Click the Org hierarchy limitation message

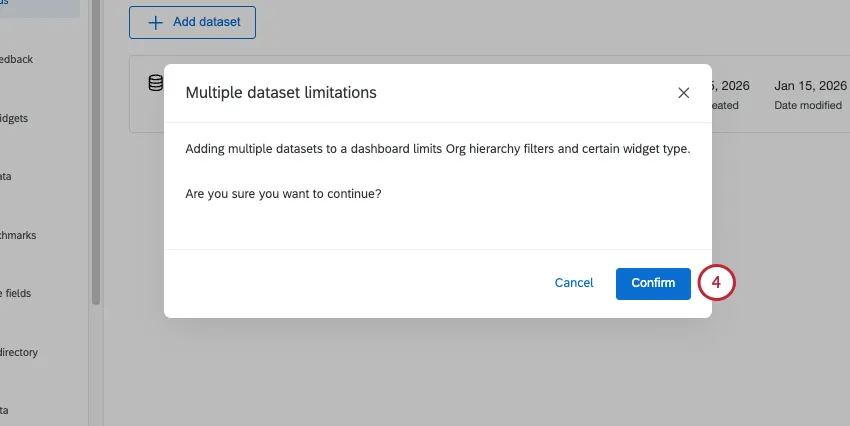437,150
